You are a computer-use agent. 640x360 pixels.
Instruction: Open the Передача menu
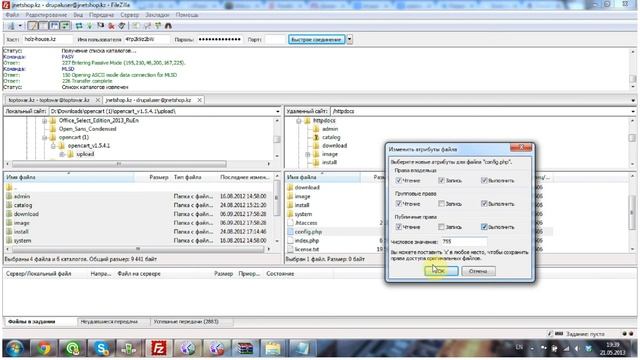[102, 15]
